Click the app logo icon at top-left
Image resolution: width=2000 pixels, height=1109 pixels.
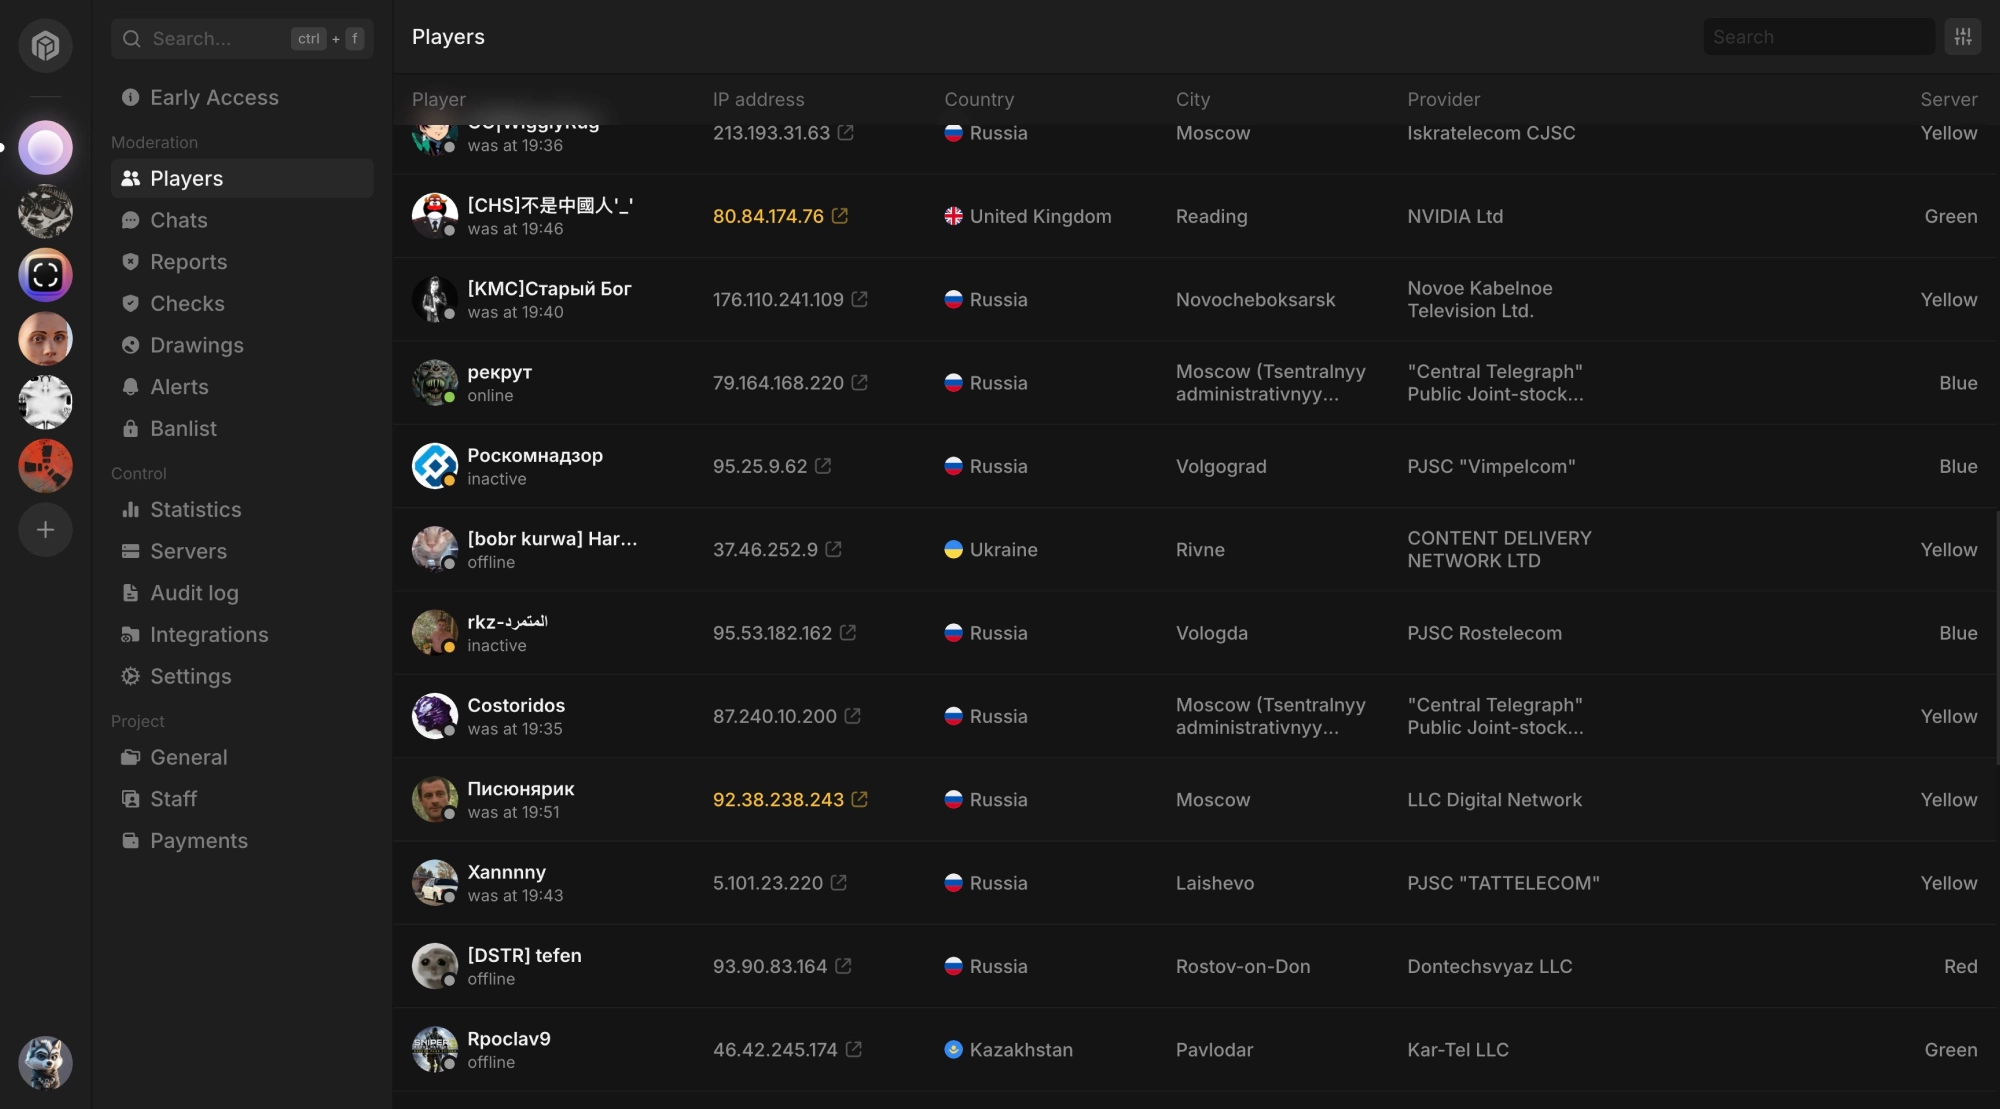pos(45,45)
